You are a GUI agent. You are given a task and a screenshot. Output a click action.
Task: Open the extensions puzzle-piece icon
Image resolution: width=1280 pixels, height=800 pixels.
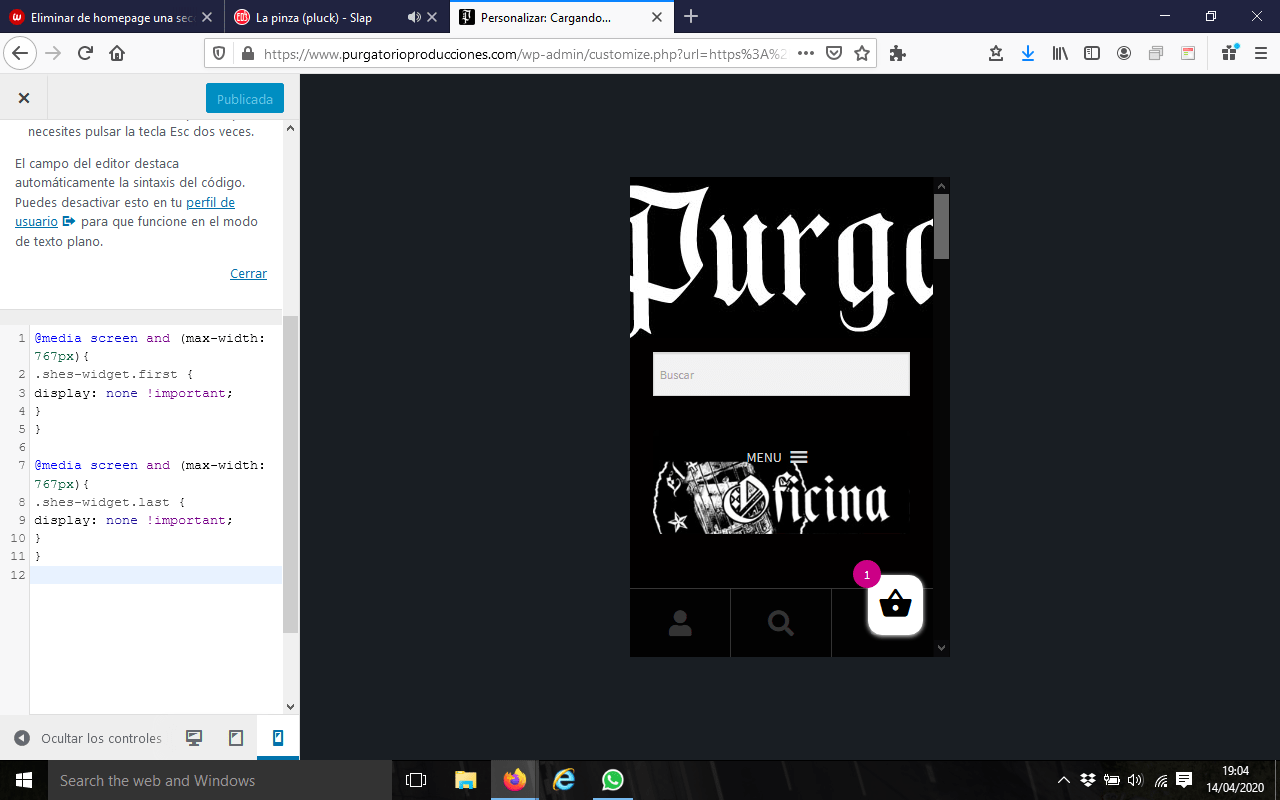tap(897, 53)
